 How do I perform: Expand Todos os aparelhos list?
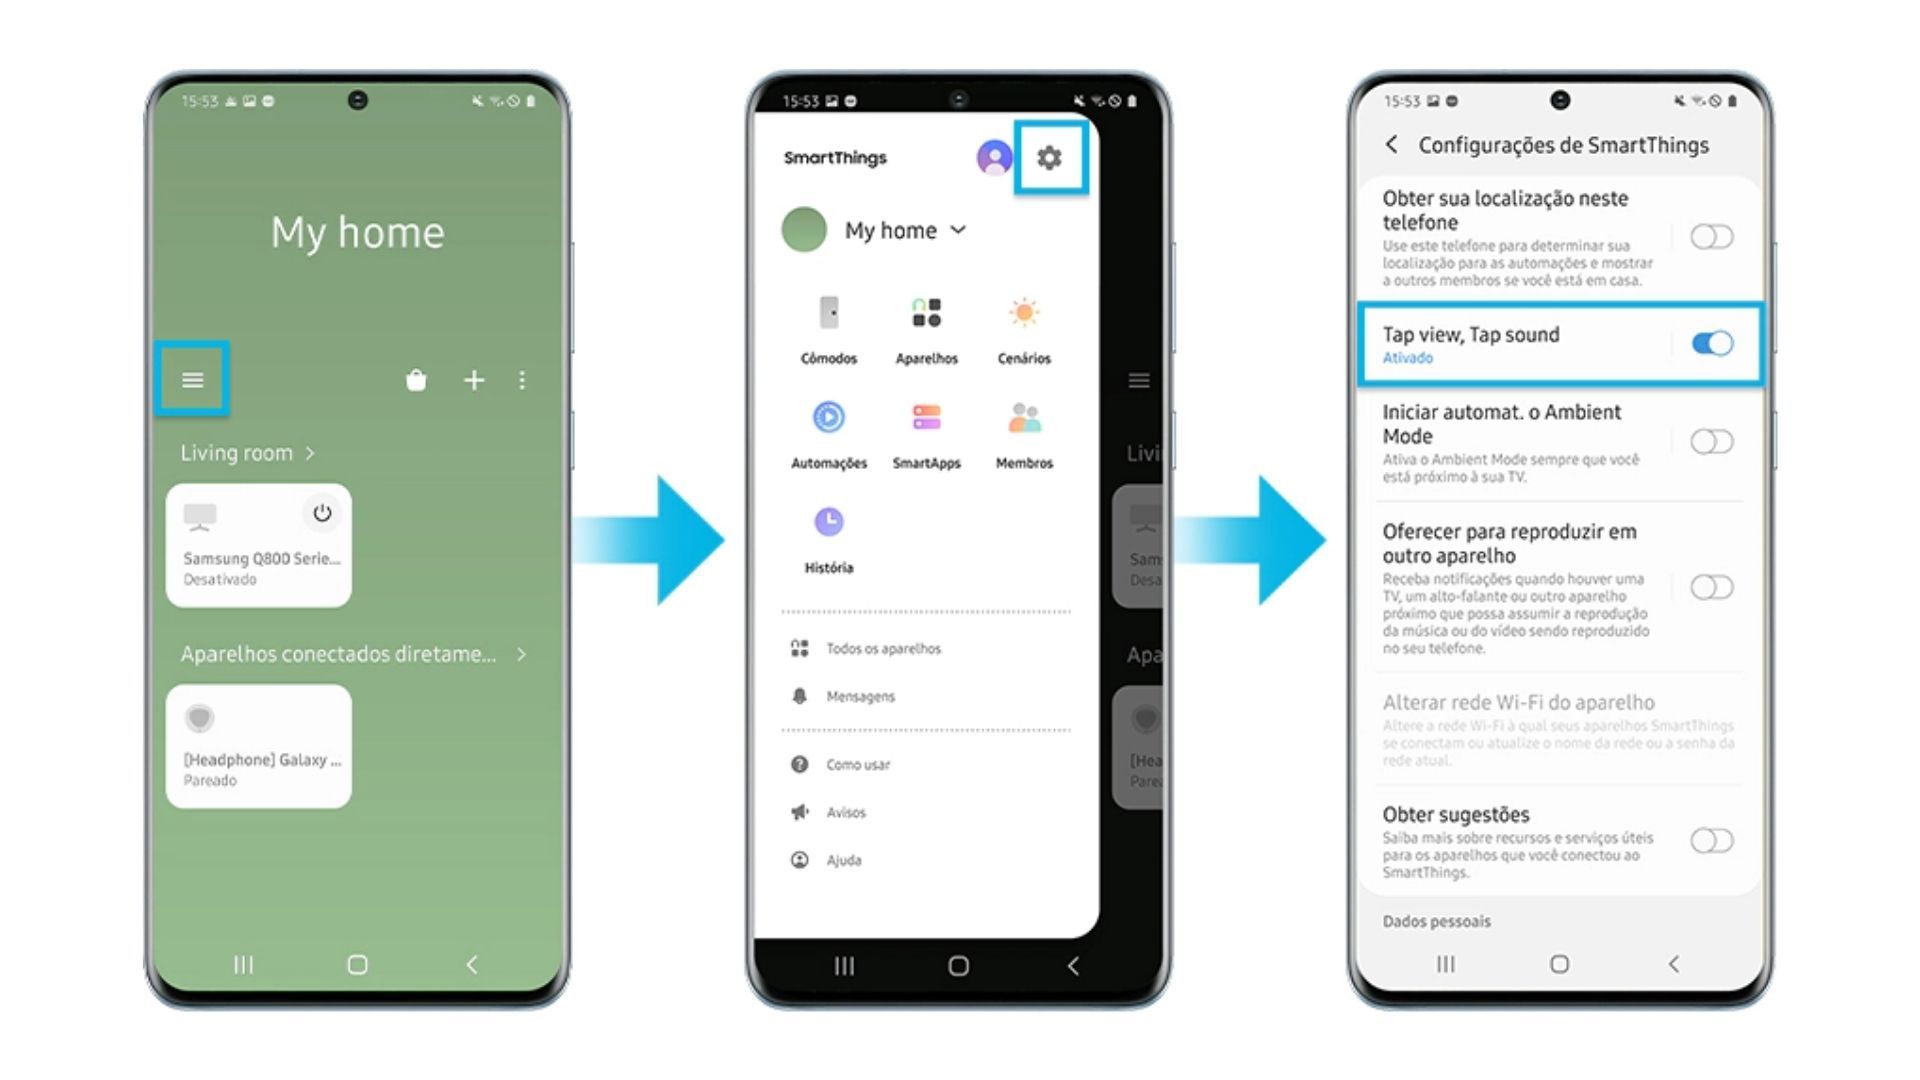pos(884,646)
